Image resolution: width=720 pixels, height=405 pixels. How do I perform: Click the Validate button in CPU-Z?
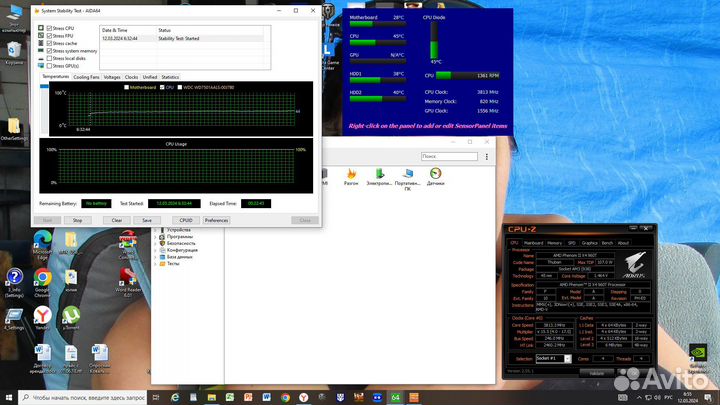pos(596,373)
